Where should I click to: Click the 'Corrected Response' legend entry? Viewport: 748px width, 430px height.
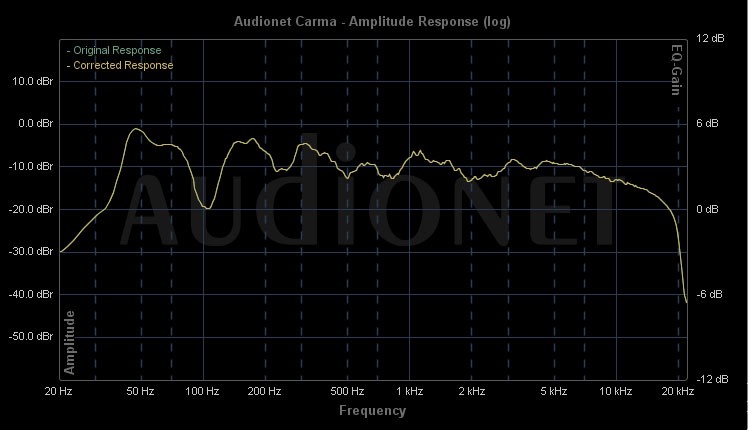[x=120, y=65]
